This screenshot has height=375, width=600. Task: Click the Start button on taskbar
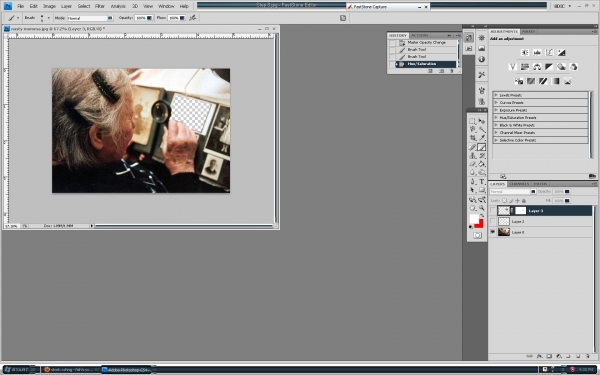(19, 370)
